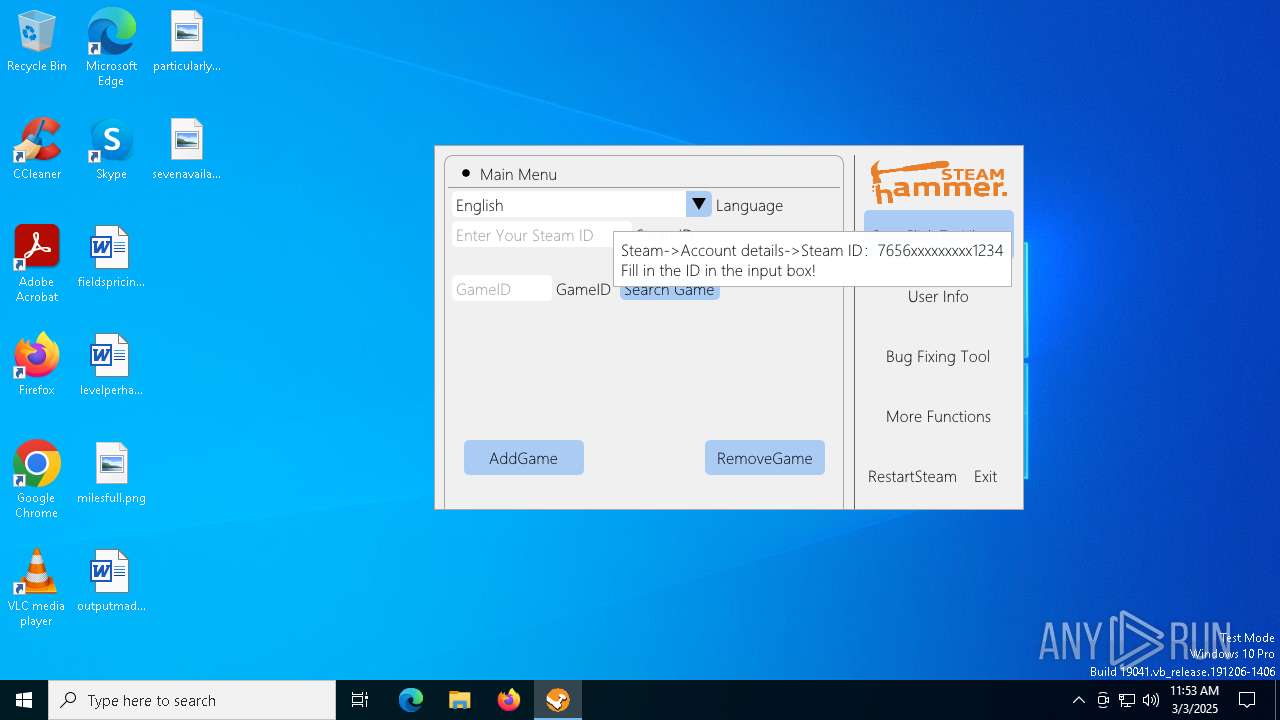Open Microsoft Edge desktop shortcut

[x=111, y=48]
